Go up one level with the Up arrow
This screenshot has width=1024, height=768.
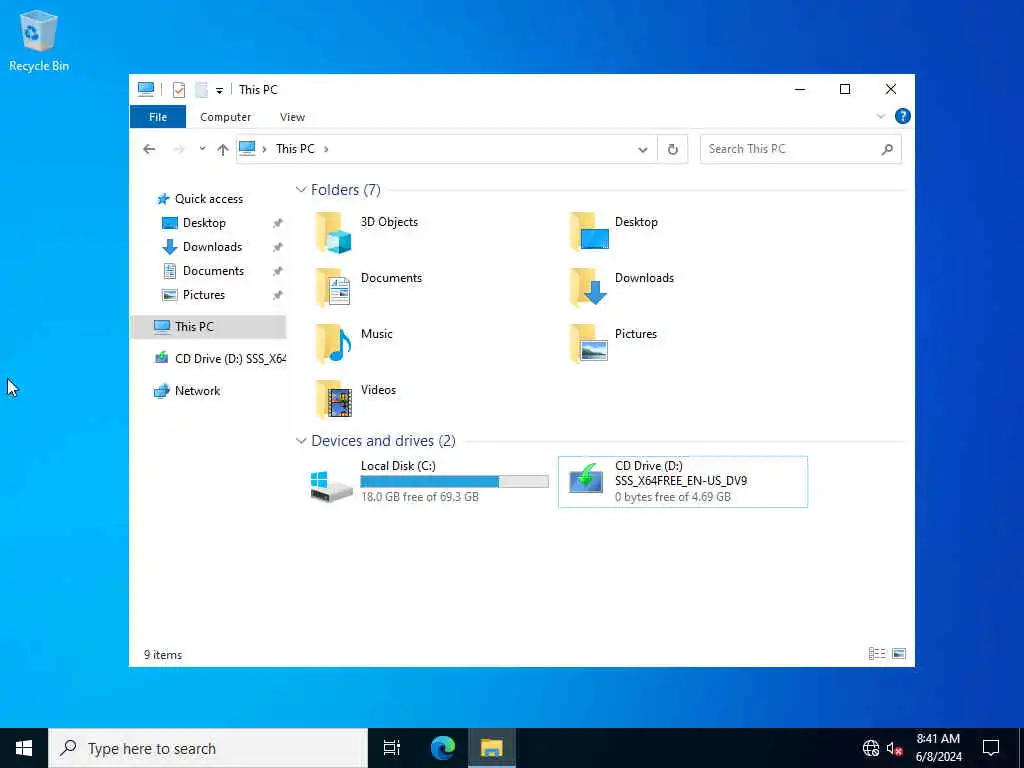pyautogui.click(x=223, y=149)
